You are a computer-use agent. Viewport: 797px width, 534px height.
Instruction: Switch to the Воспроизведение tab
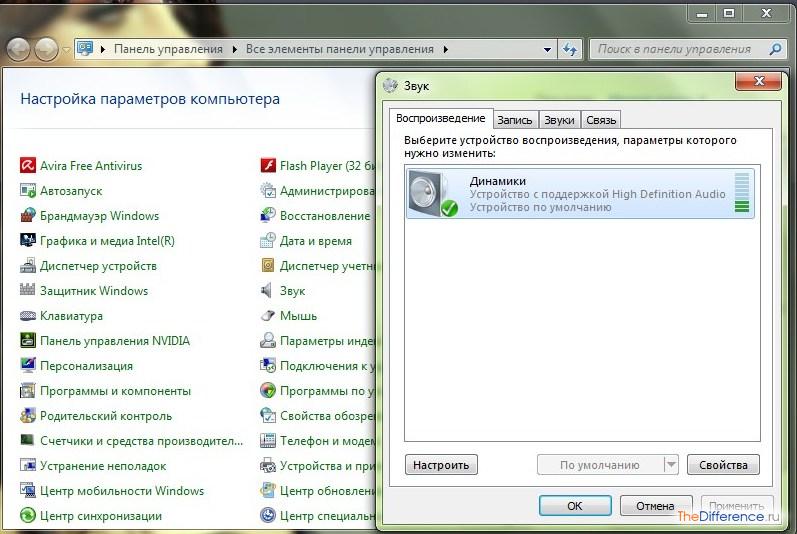click(440, 118)
